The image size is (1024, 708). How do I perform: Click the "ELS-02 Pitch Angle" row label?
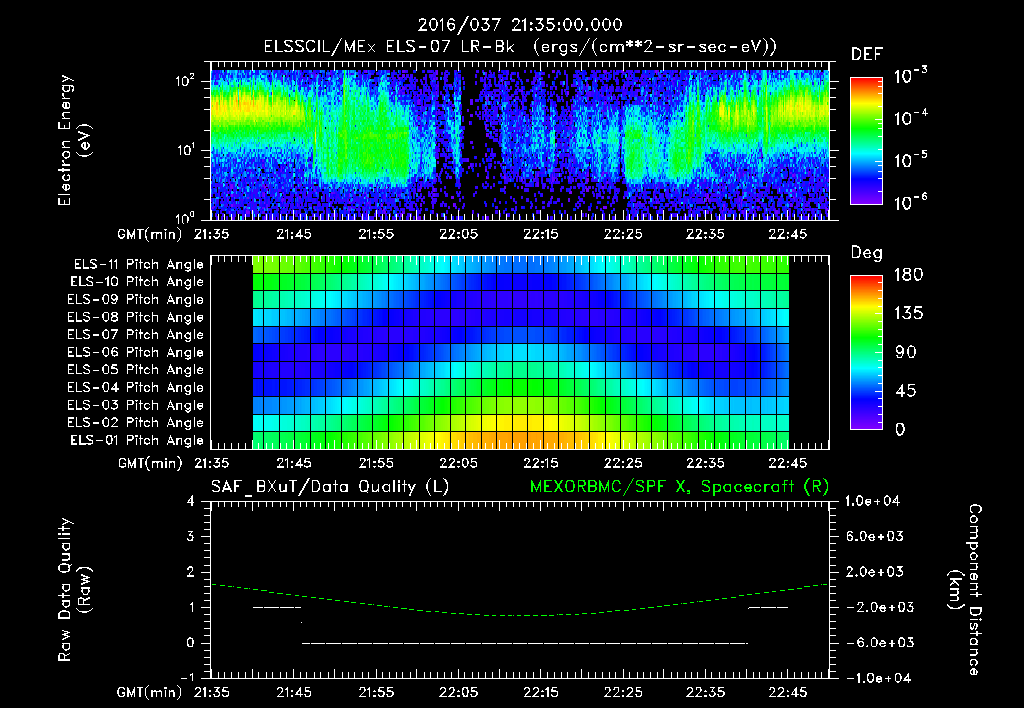point(135,423)
